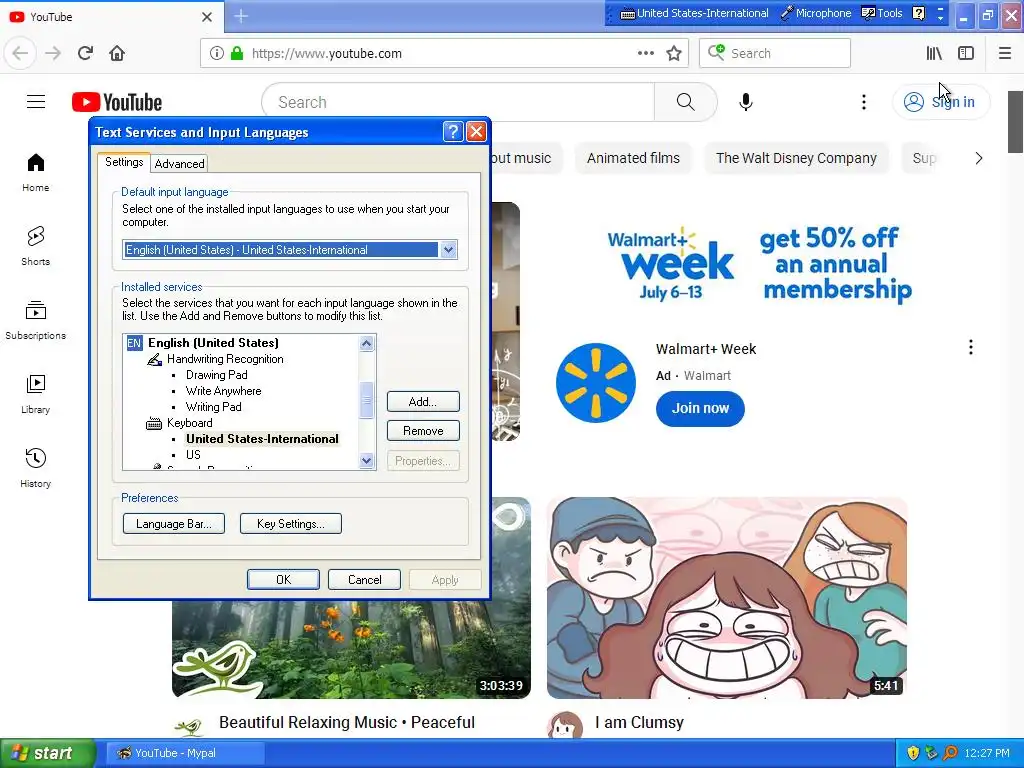This screenshot has width=1024, height=768.
Task: Click the Remove button
Action: 423,431
